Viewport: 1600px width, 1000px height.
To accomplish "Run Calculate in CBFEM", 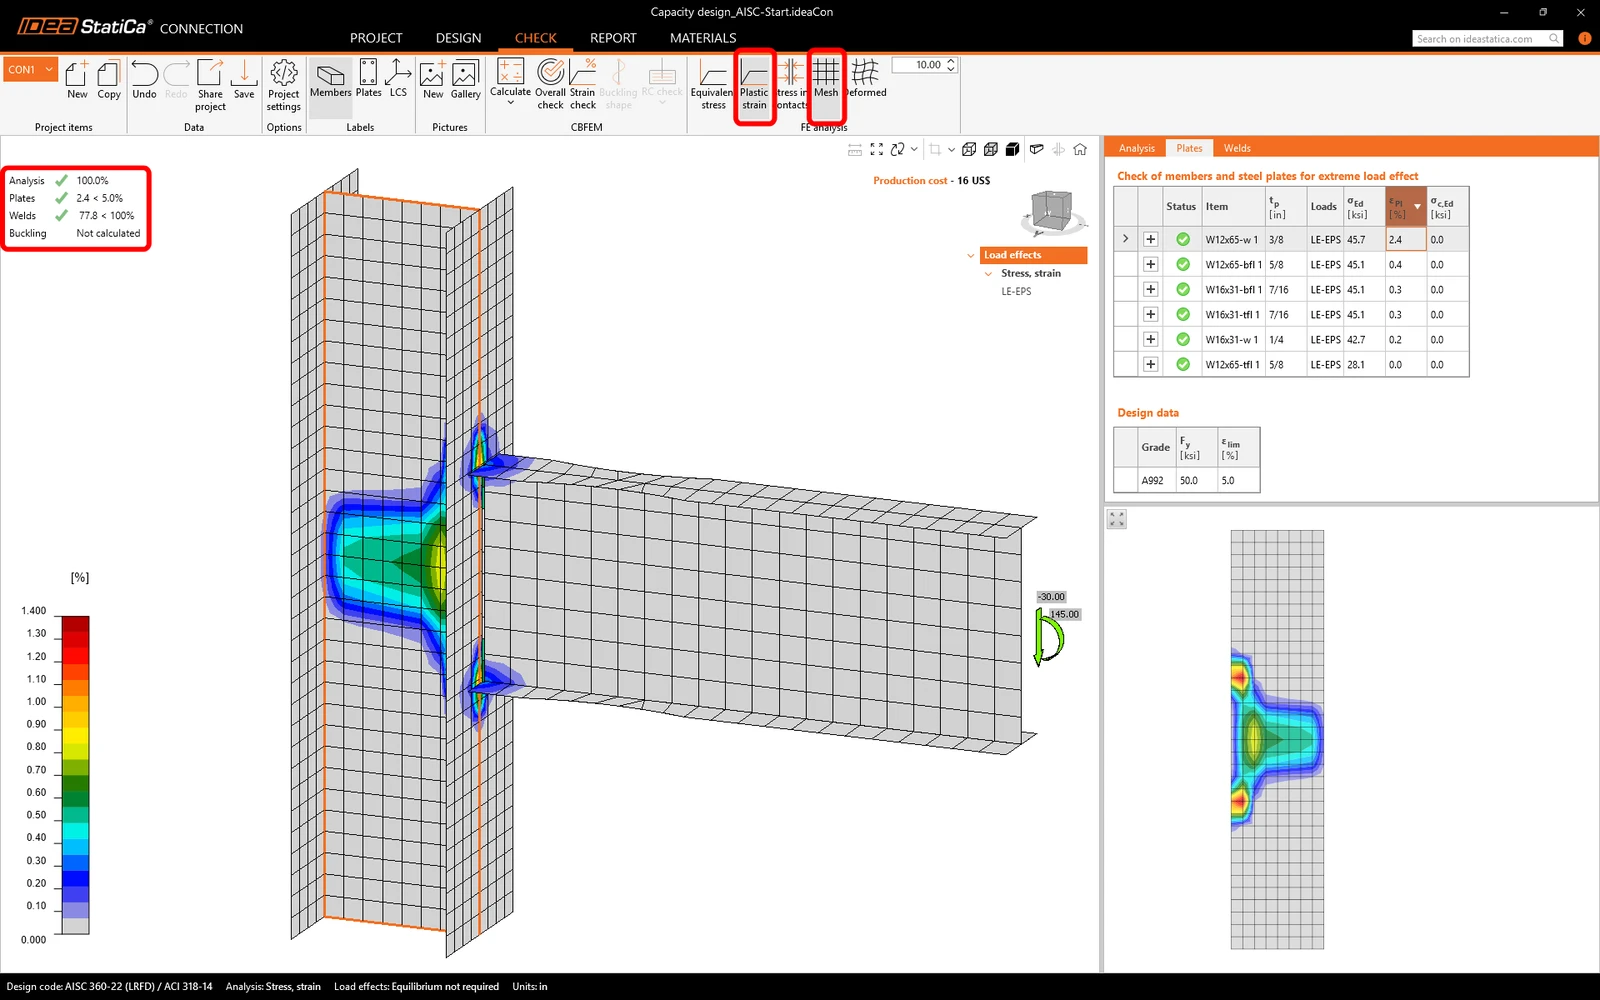I will point(510,76).
